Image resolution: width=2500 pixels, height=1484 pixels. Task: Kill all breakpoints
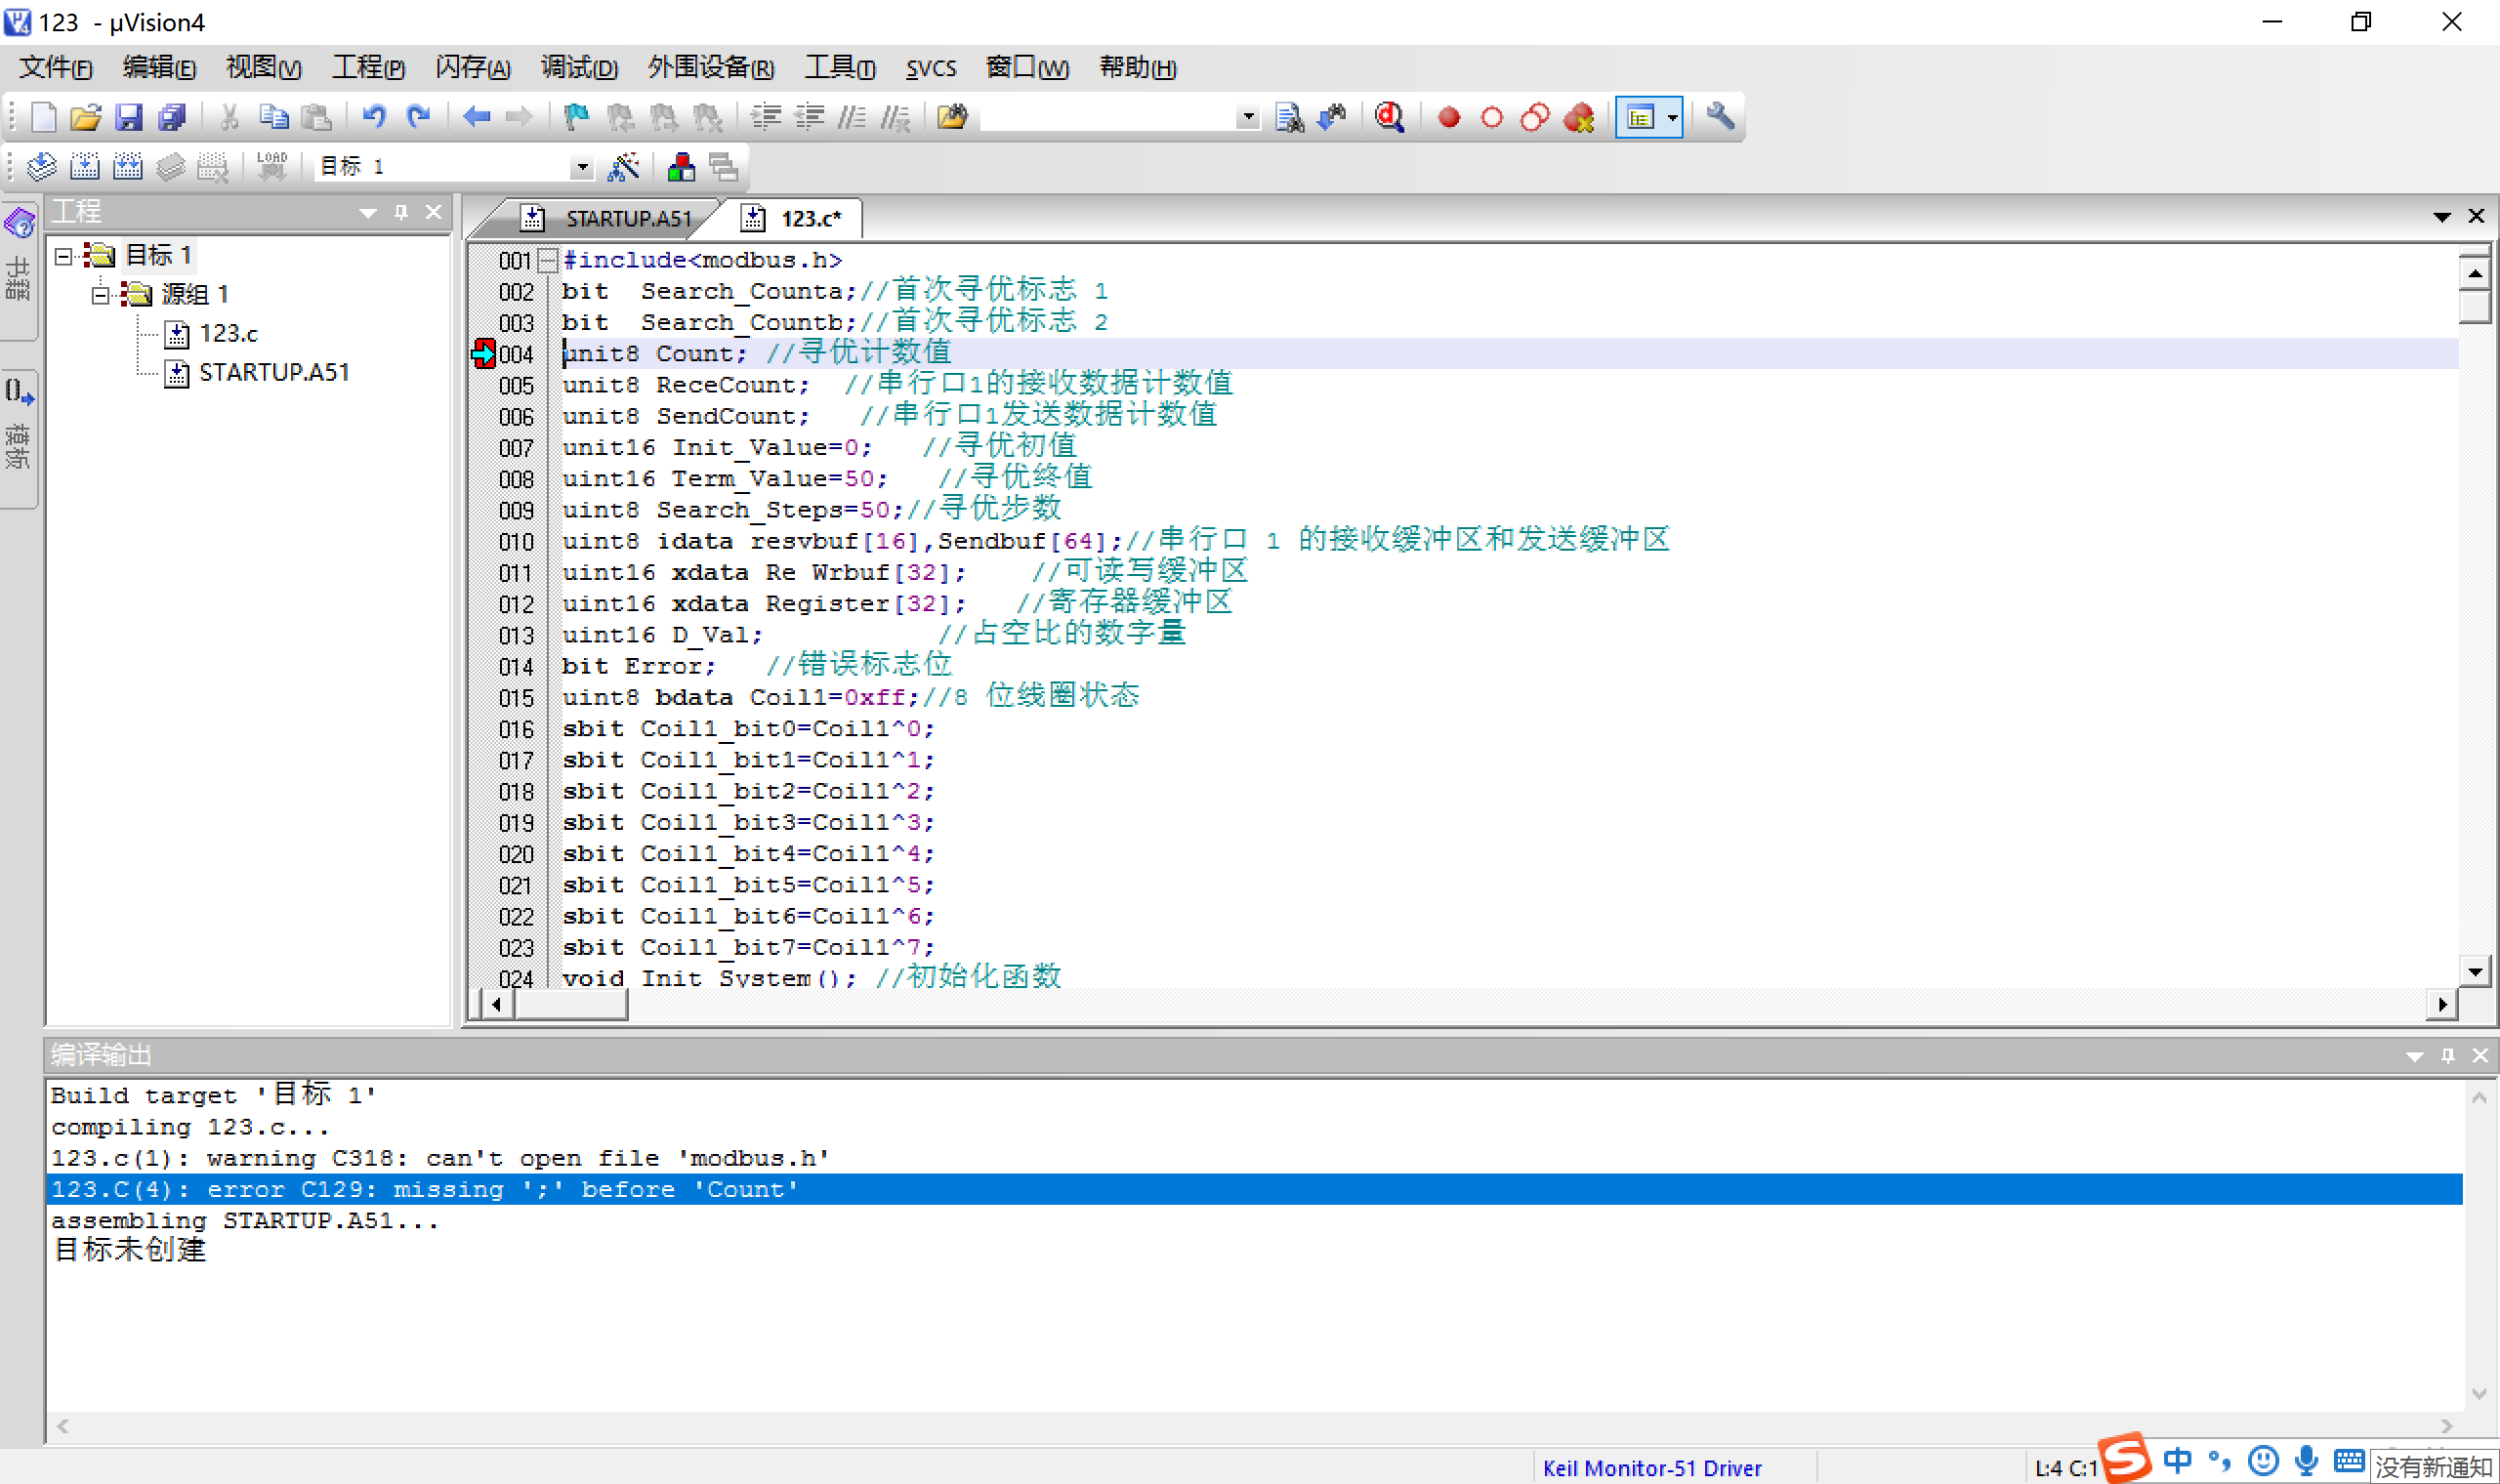click(x=1578, y=117)
